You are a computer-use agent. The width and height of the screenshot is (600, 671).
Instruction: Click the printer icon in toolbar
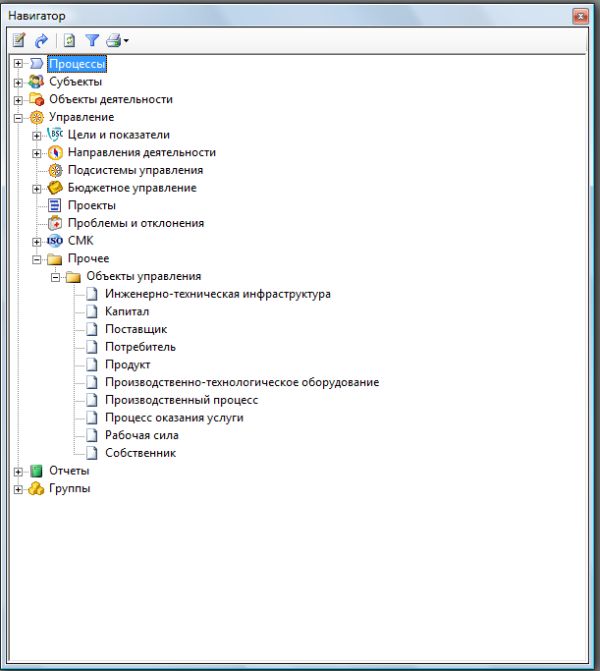coord(113,41)
